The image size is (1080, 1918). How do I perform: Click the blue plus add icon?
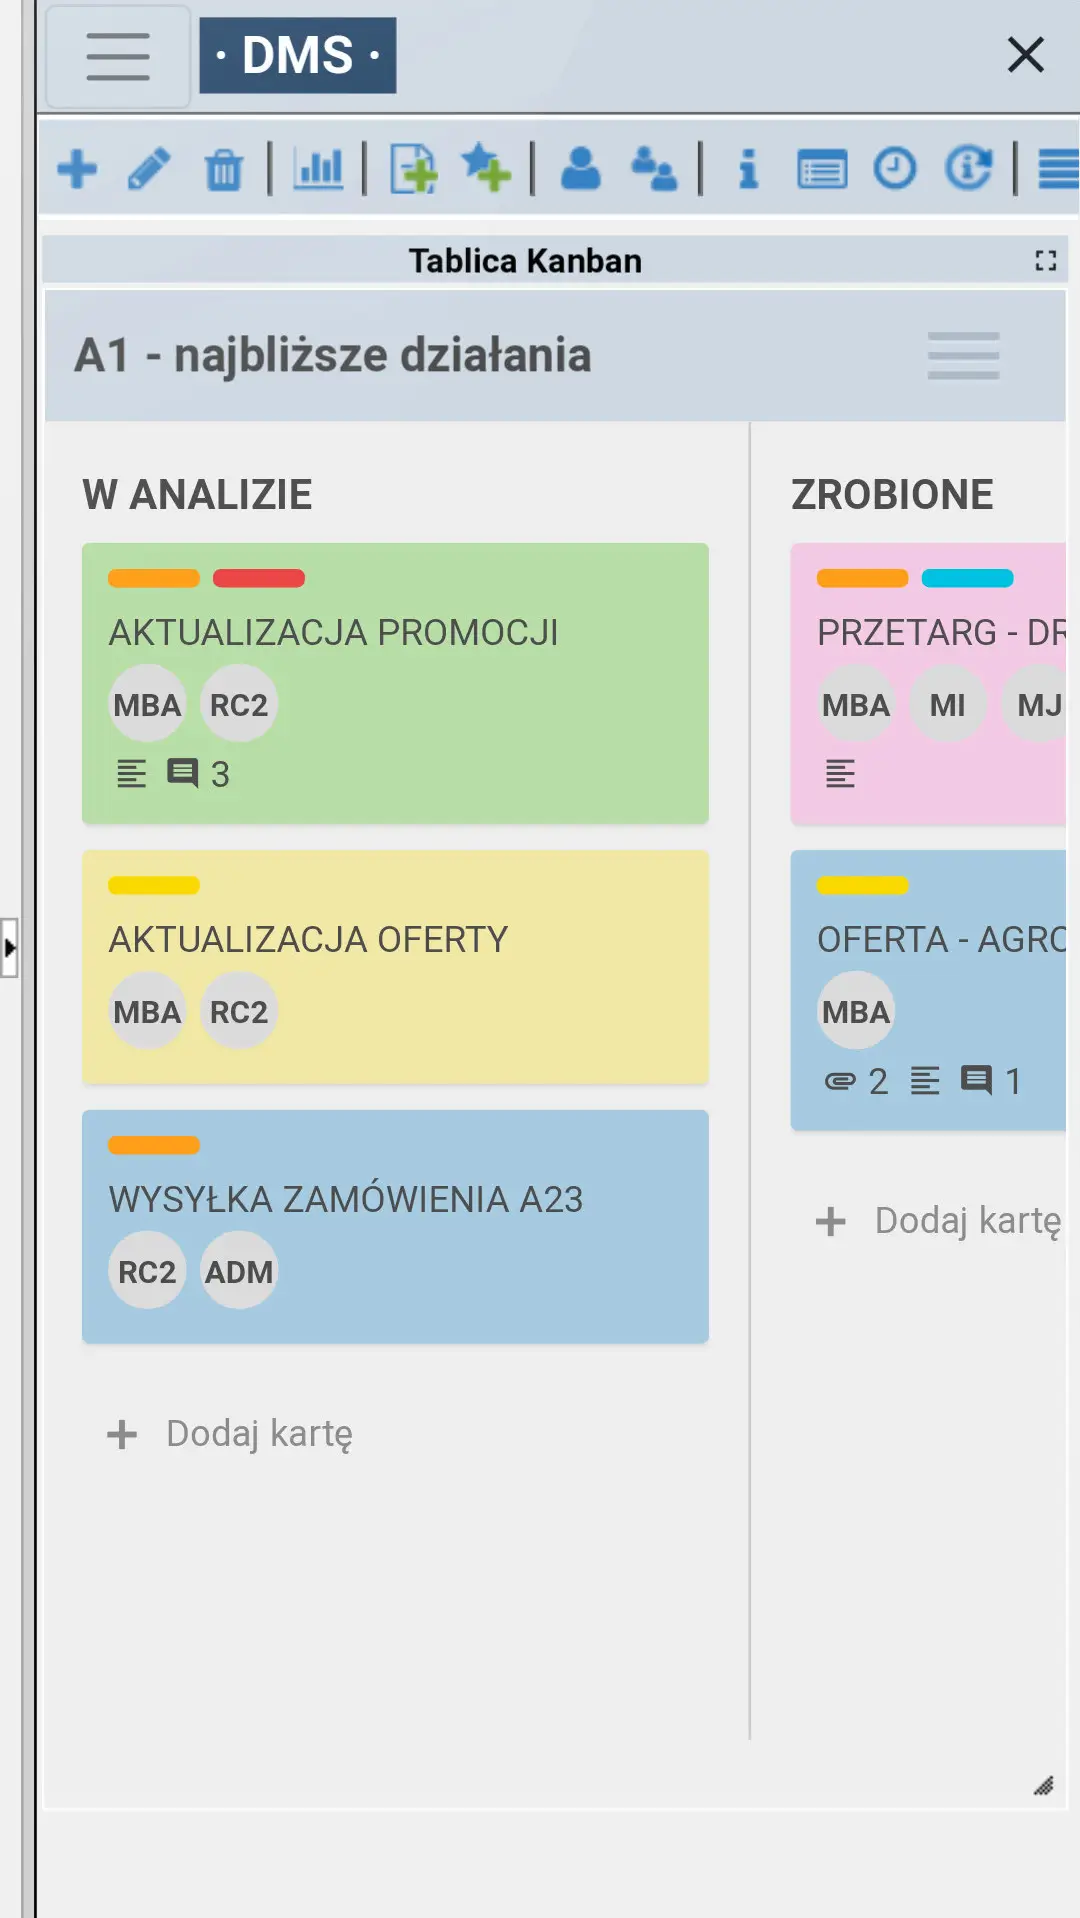point(77,168)
